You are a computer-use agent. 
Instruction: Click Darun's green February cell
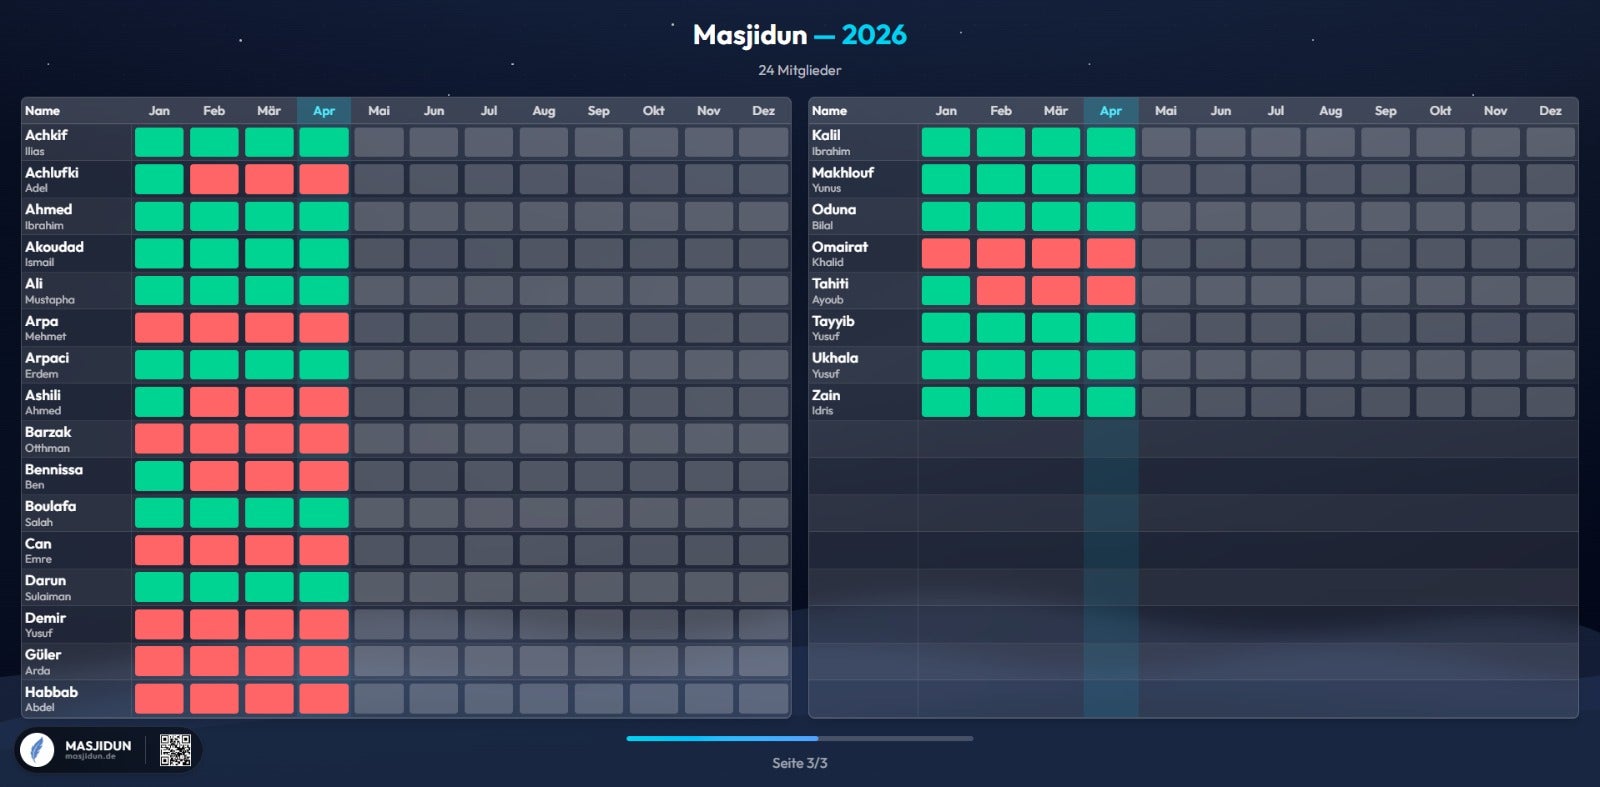coord(214,587)
